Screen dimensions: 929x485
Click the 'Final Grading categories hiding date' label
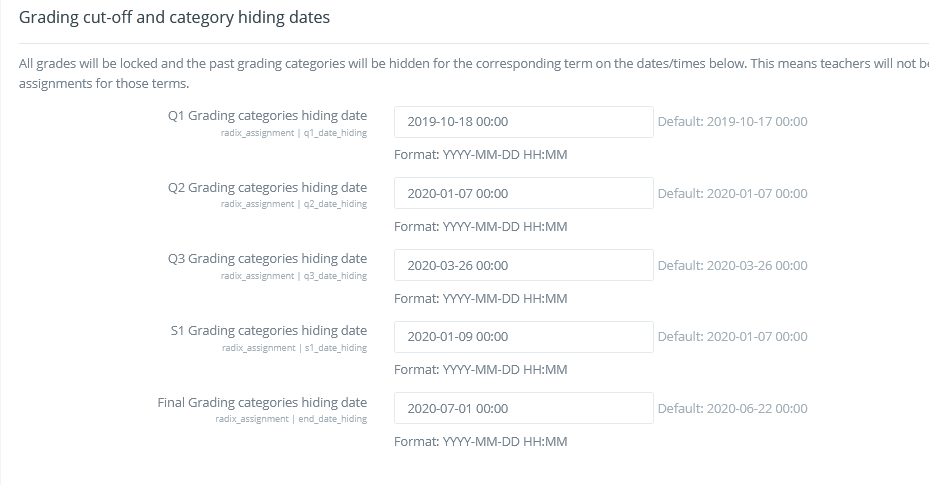(262, 403)
